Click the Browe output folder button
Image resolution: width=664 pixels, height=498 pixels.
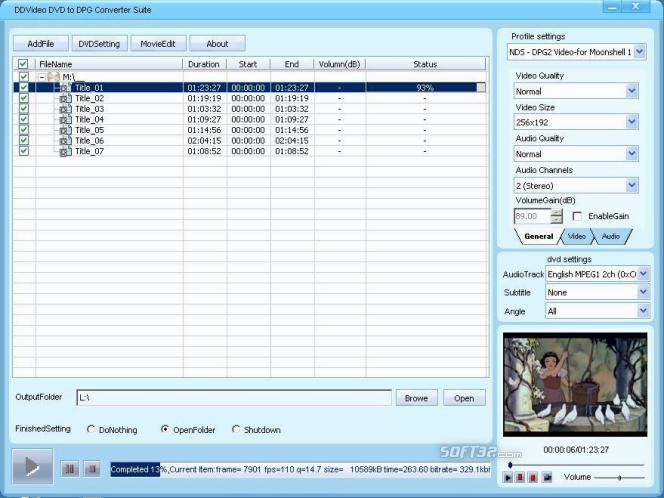(416, 398)
